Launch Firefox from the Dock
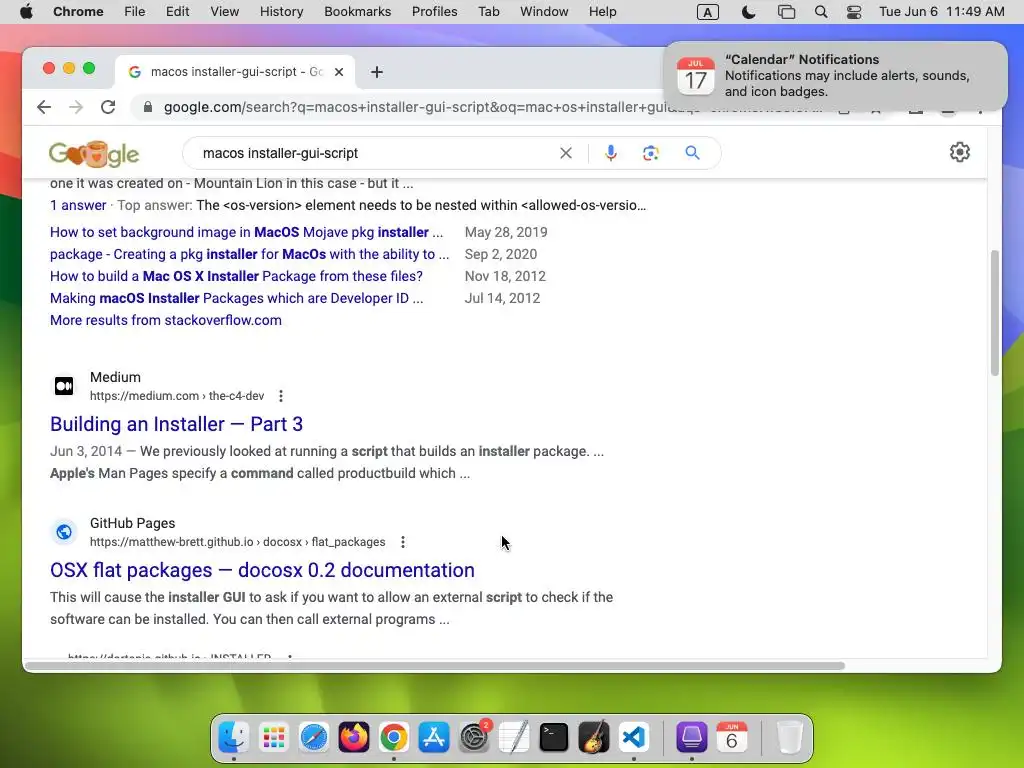Viewport: 1024px width, 768px height. (x=353, y=738)
